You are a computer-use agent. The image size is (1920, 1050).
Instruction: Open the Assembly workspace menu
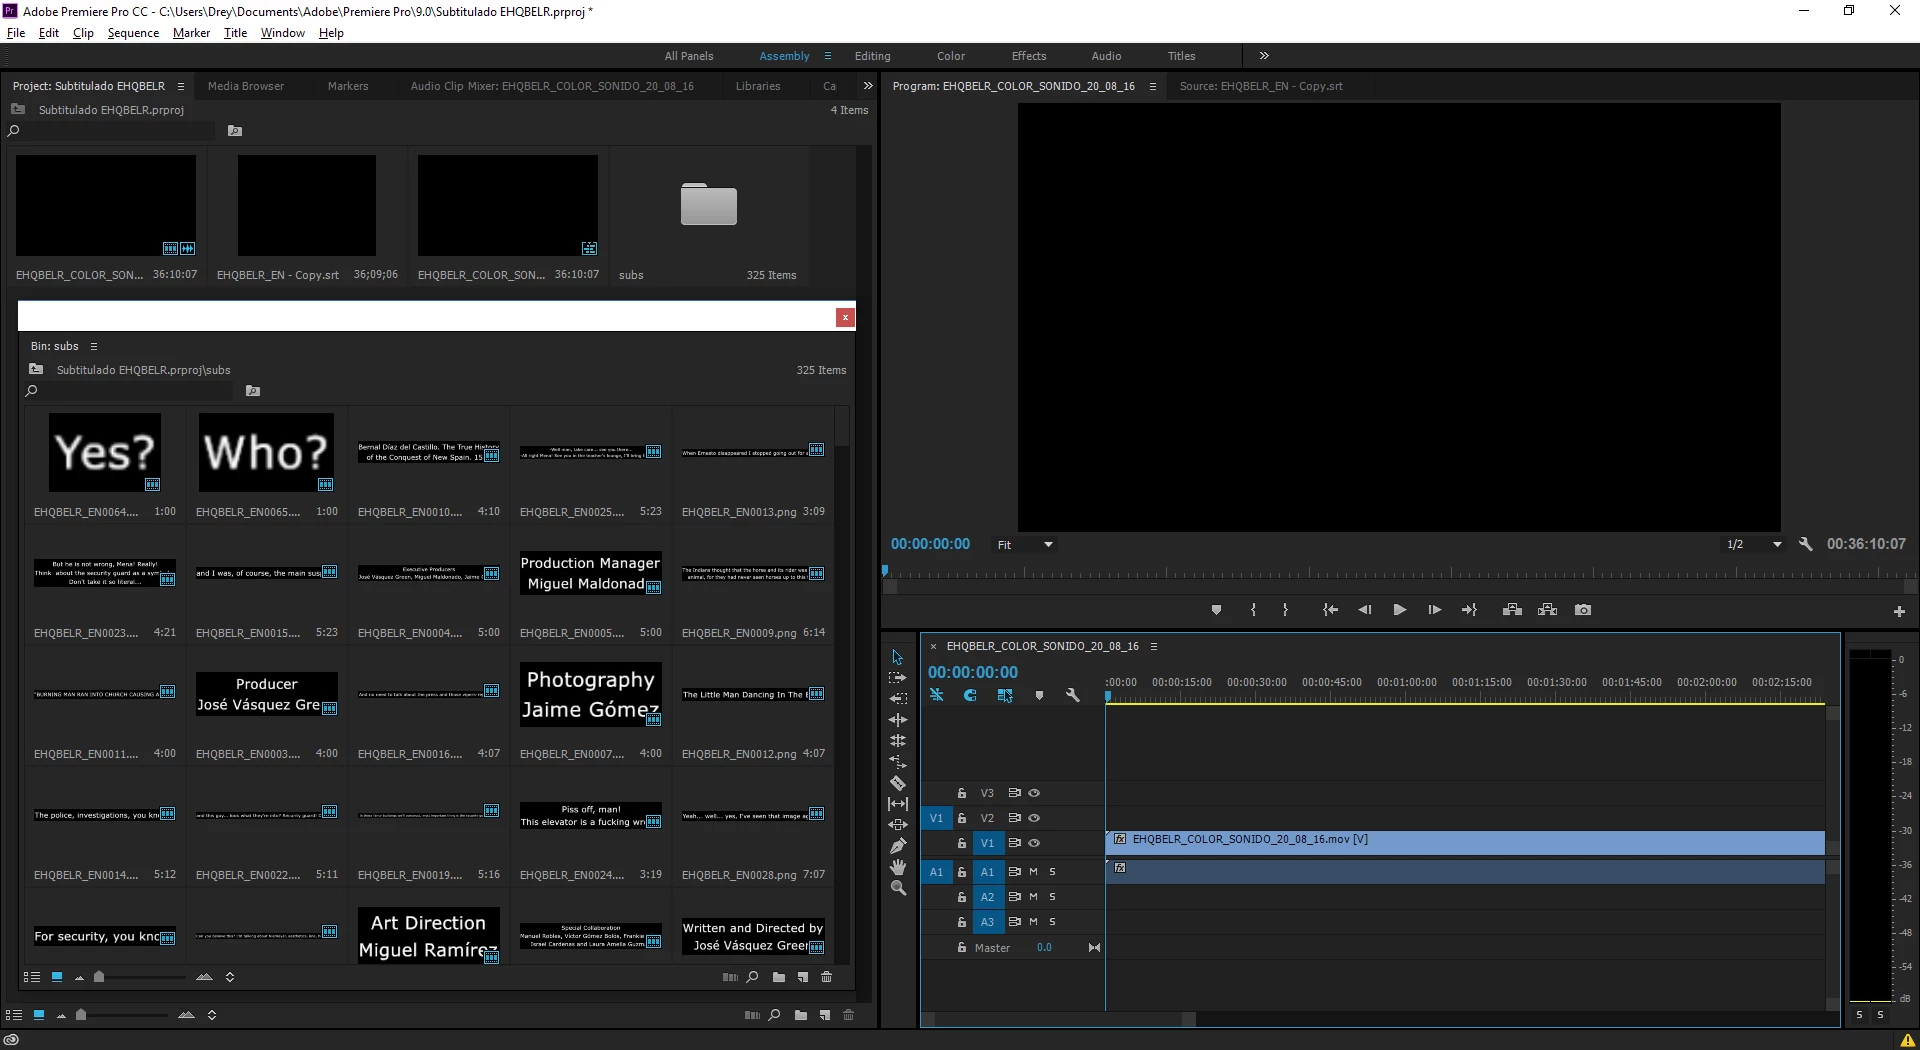(x=828, y=56)
